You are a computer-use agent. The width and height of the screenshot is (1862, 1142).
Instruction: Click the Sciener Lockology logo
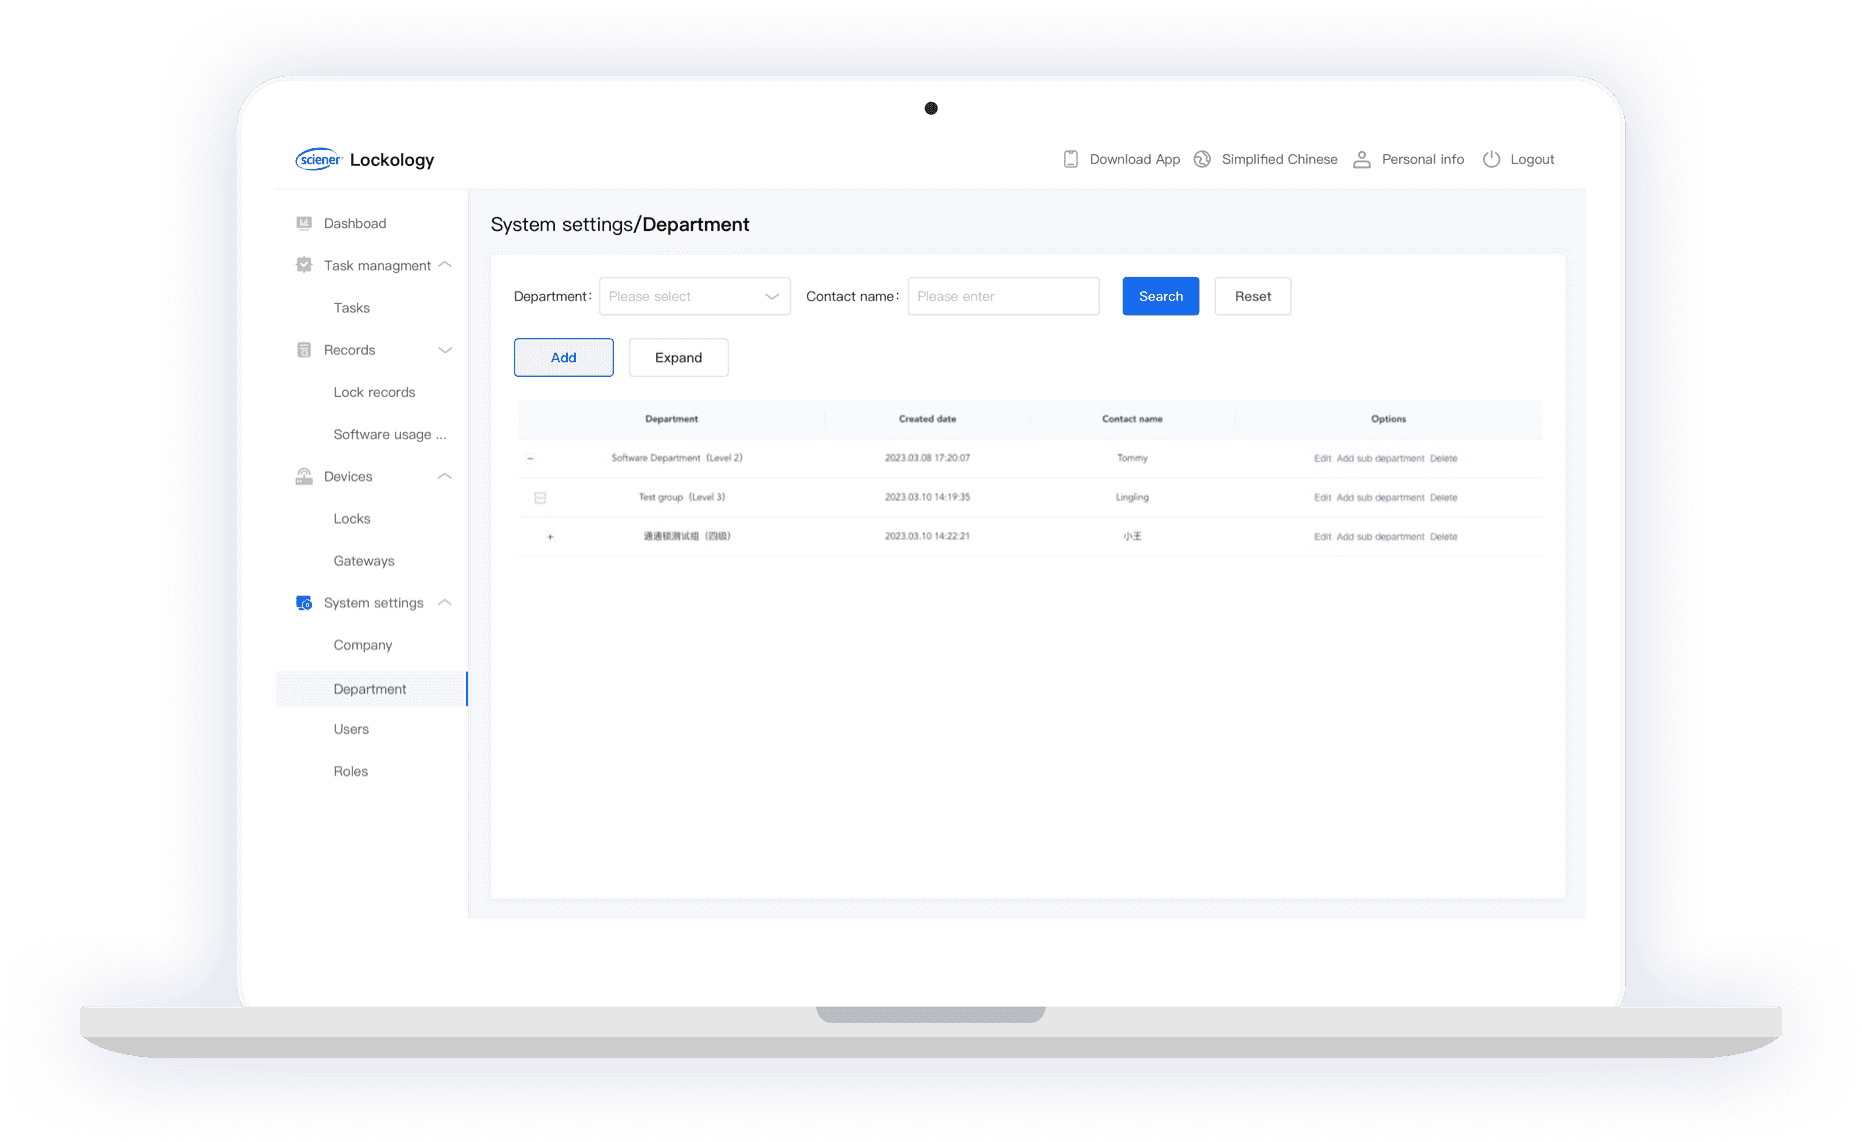click(364, 160)
